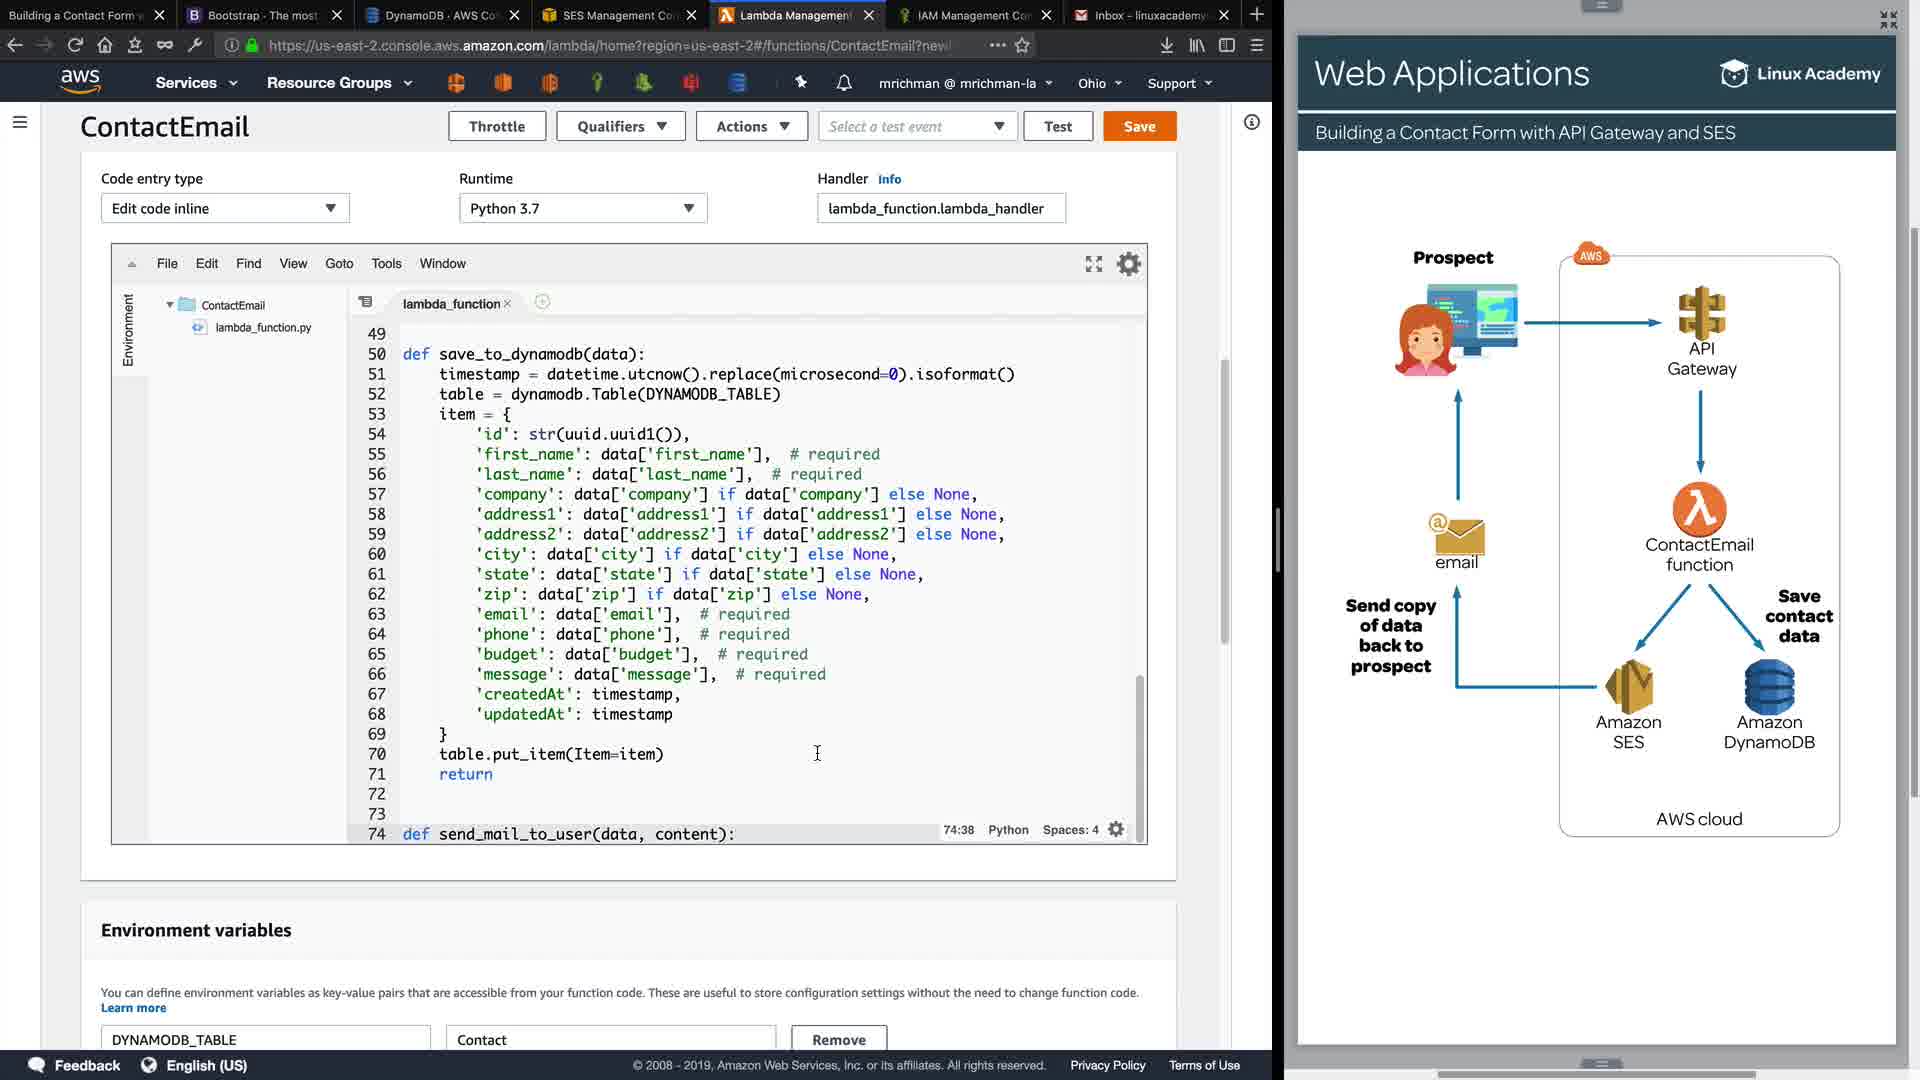The width and height of the screenshot is (1920, 1080).
Task: Click the orange Save button
Action: pos(1139,126)
